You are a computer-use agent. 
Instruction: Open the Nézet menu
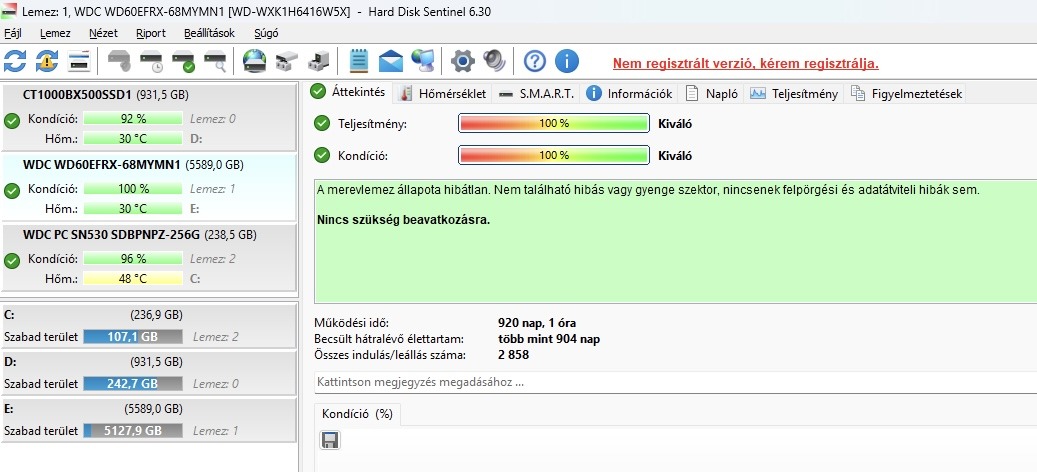click(103, 33)
